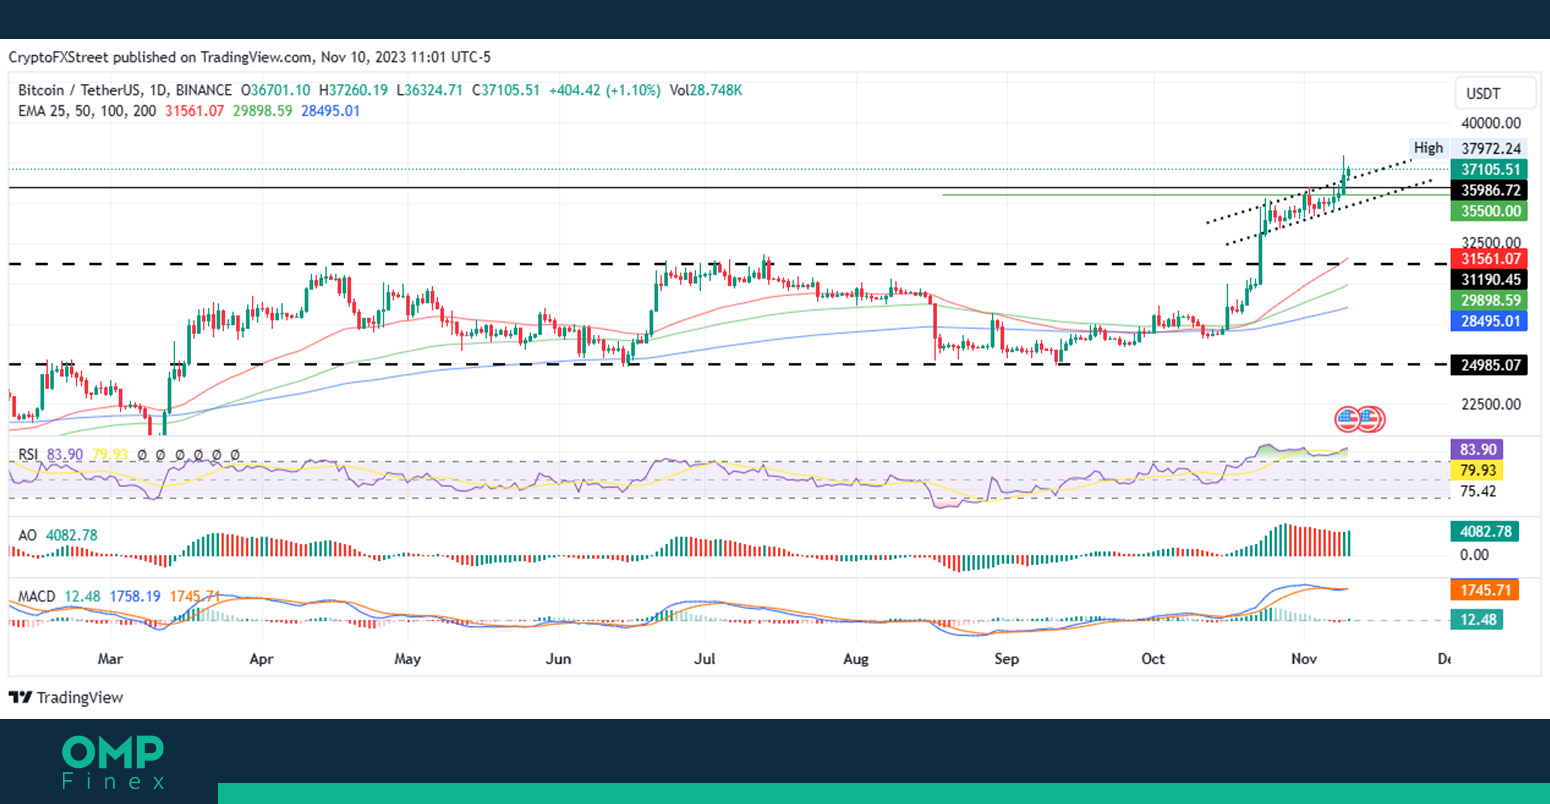
Task: Select the green 4082.78 AO axis tag
Action: (1484, 531)
